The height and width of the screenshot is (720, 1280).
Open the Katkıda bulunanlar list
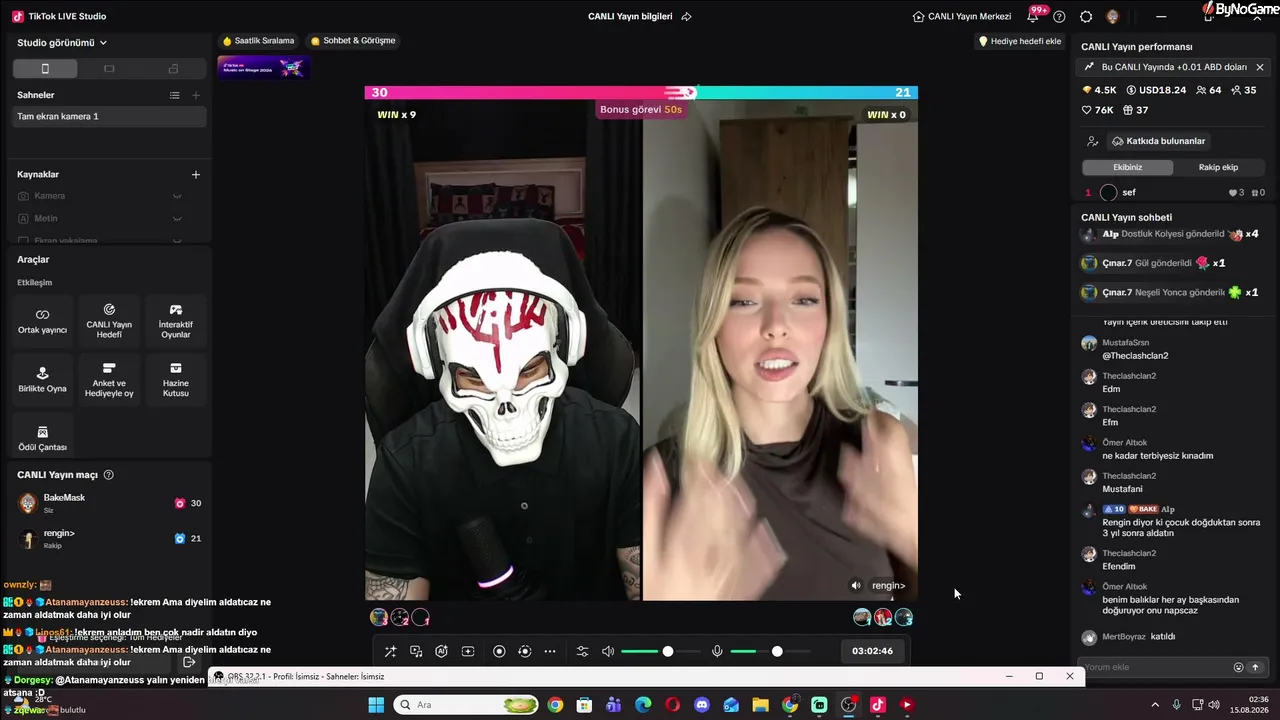pyautogui.click(x=1158, y=141)
